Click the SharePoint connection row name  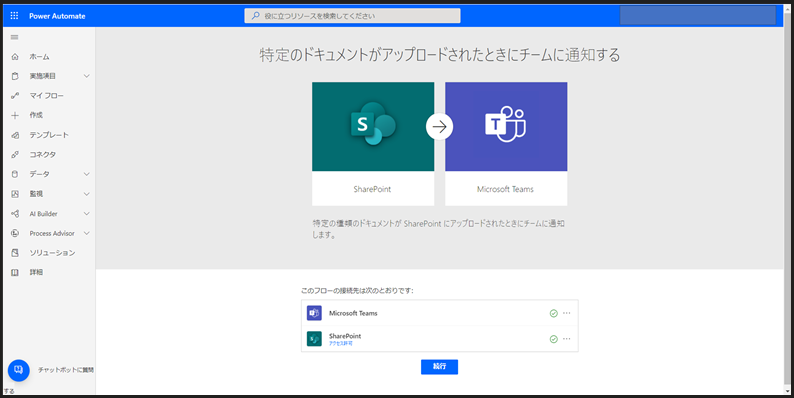(345, 336)
